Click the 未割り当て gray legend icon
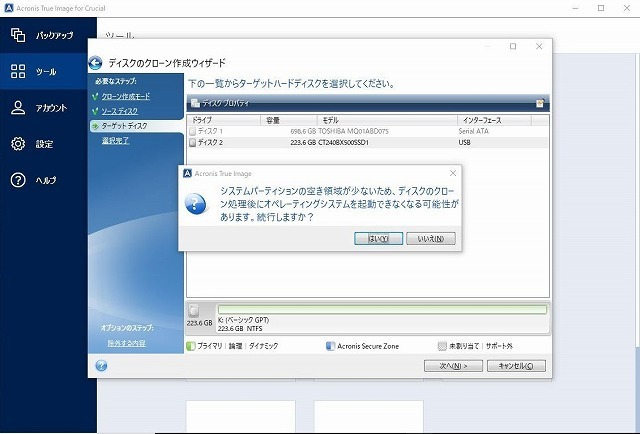The image size is (640, 434). coord(442,346)
